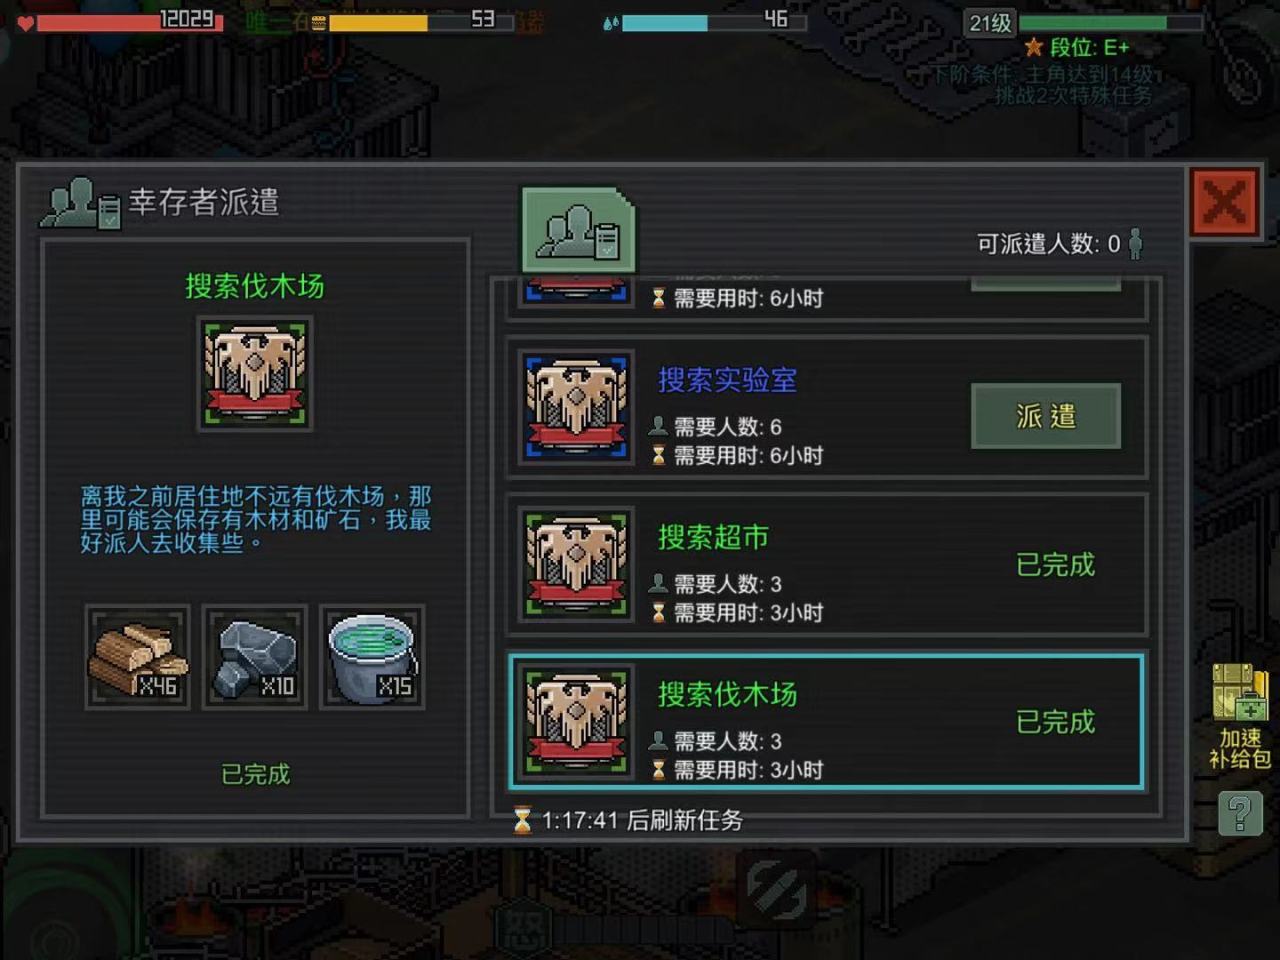
Task: Select the 搜索超市 mission list entry
Action: [x=826, y=565]
